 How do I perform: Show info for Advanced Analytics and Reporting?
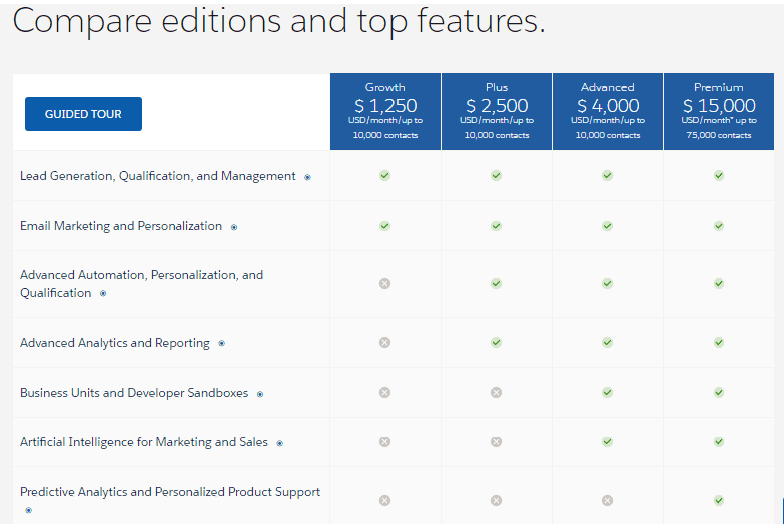[222, 344]
